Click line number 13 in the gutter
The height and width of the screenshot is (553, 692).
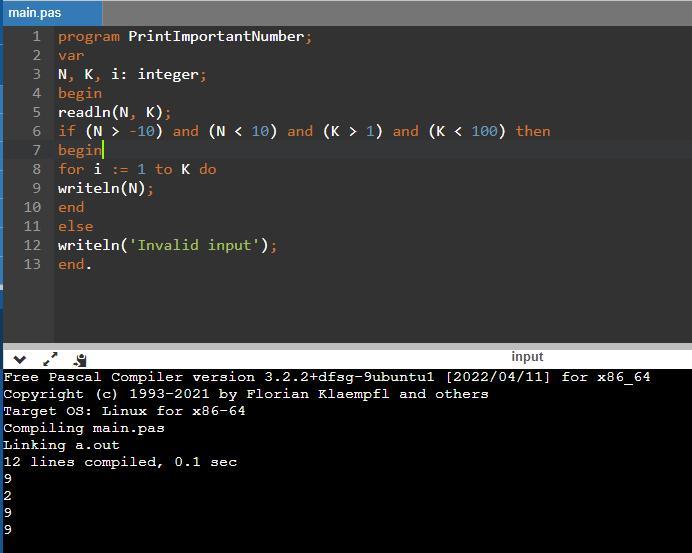(x=32, y=264)
